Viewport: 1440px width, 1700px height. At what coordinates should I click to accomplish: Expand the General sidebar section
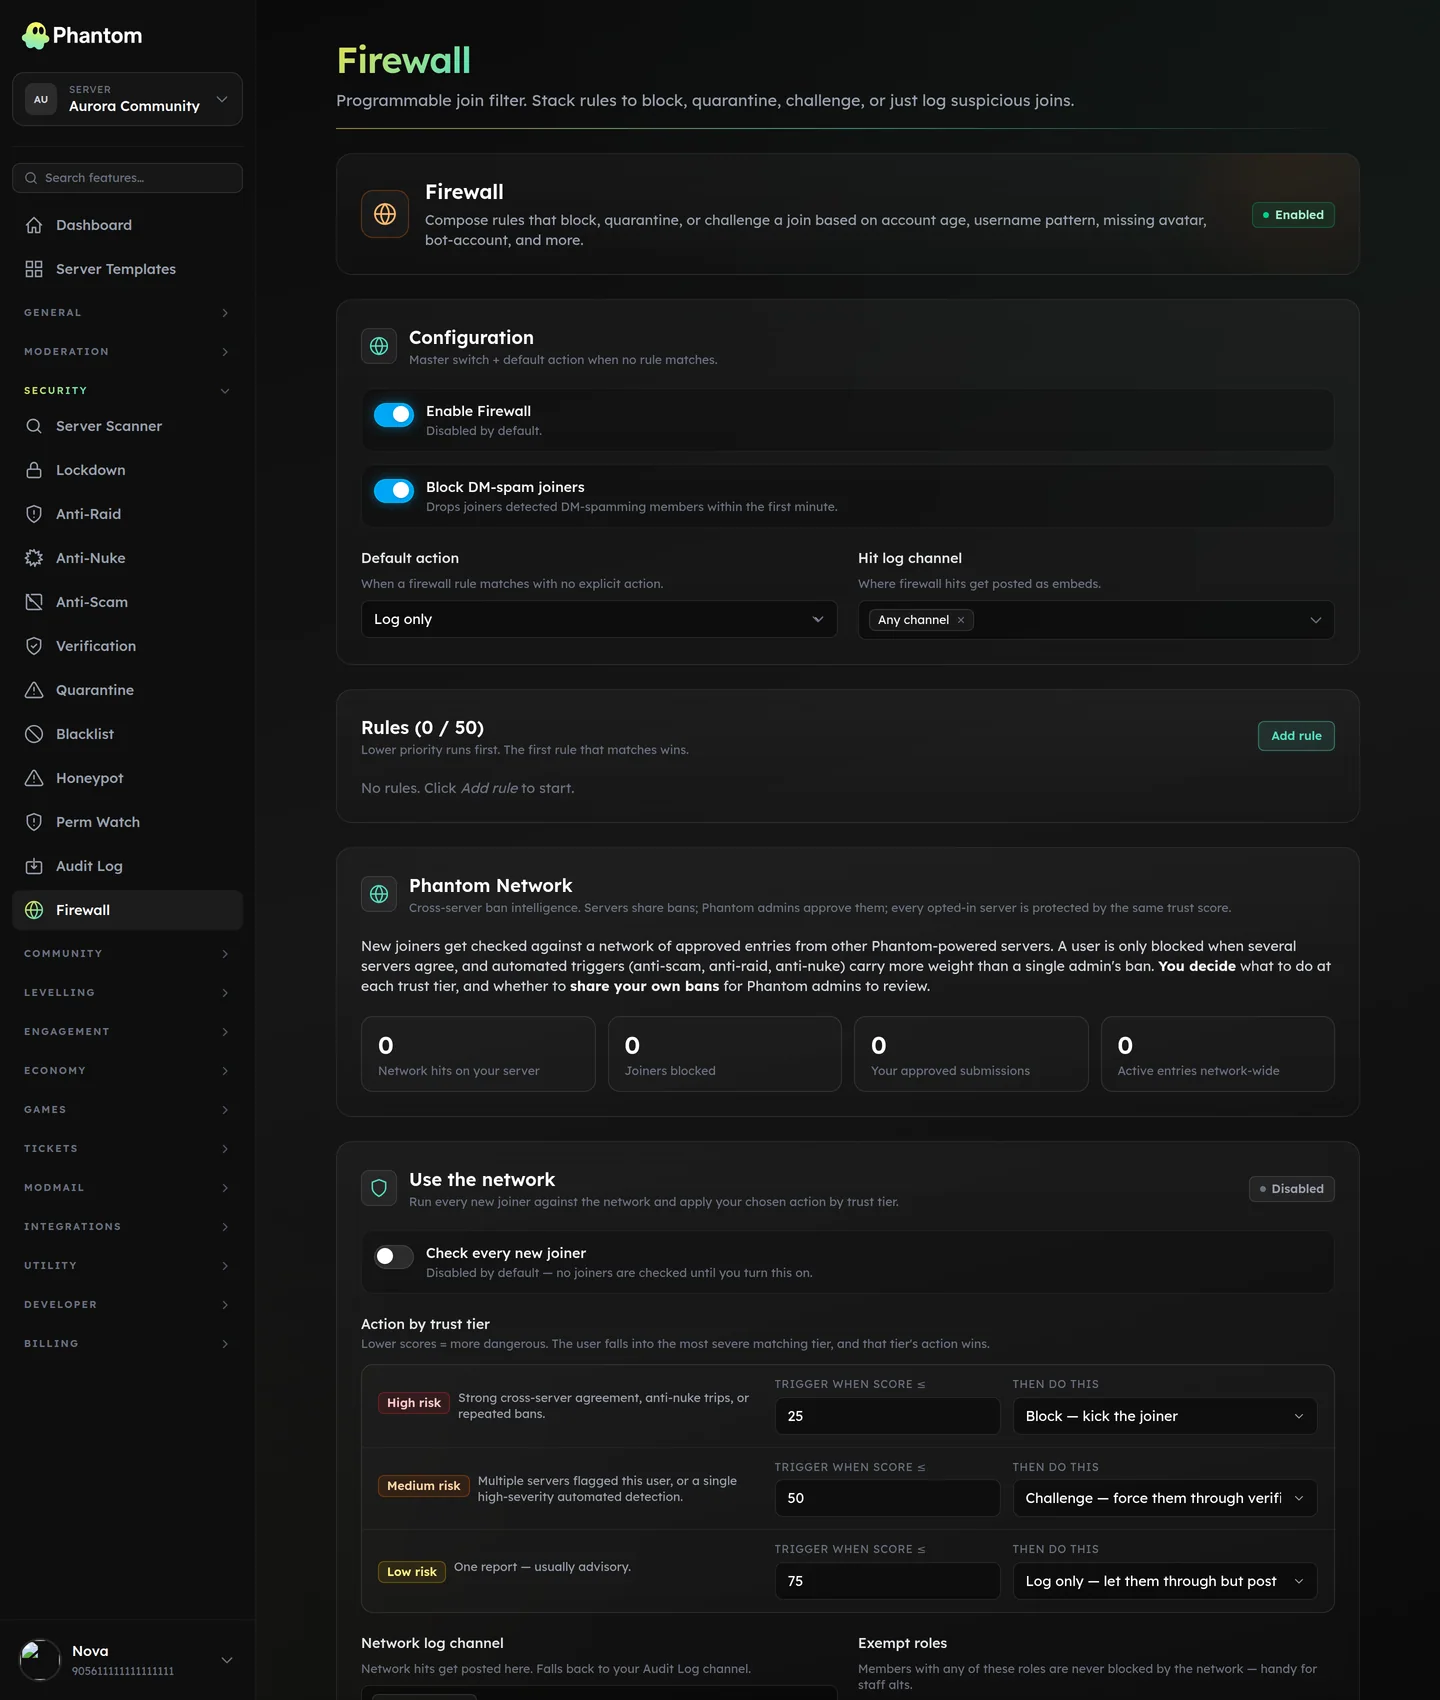[x=127, y=313]
